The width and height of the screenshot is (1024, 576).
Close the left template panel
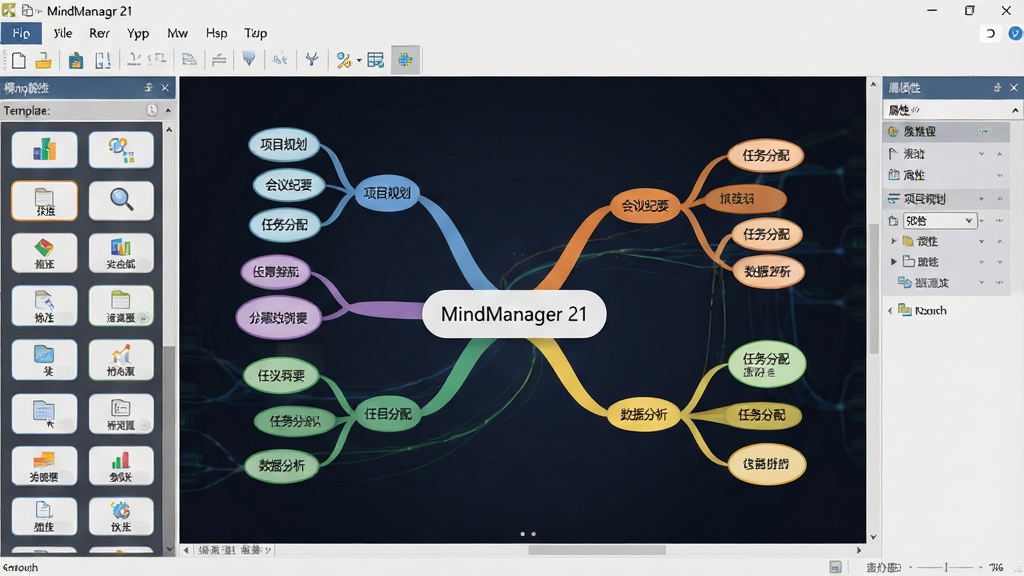point(165,88)
